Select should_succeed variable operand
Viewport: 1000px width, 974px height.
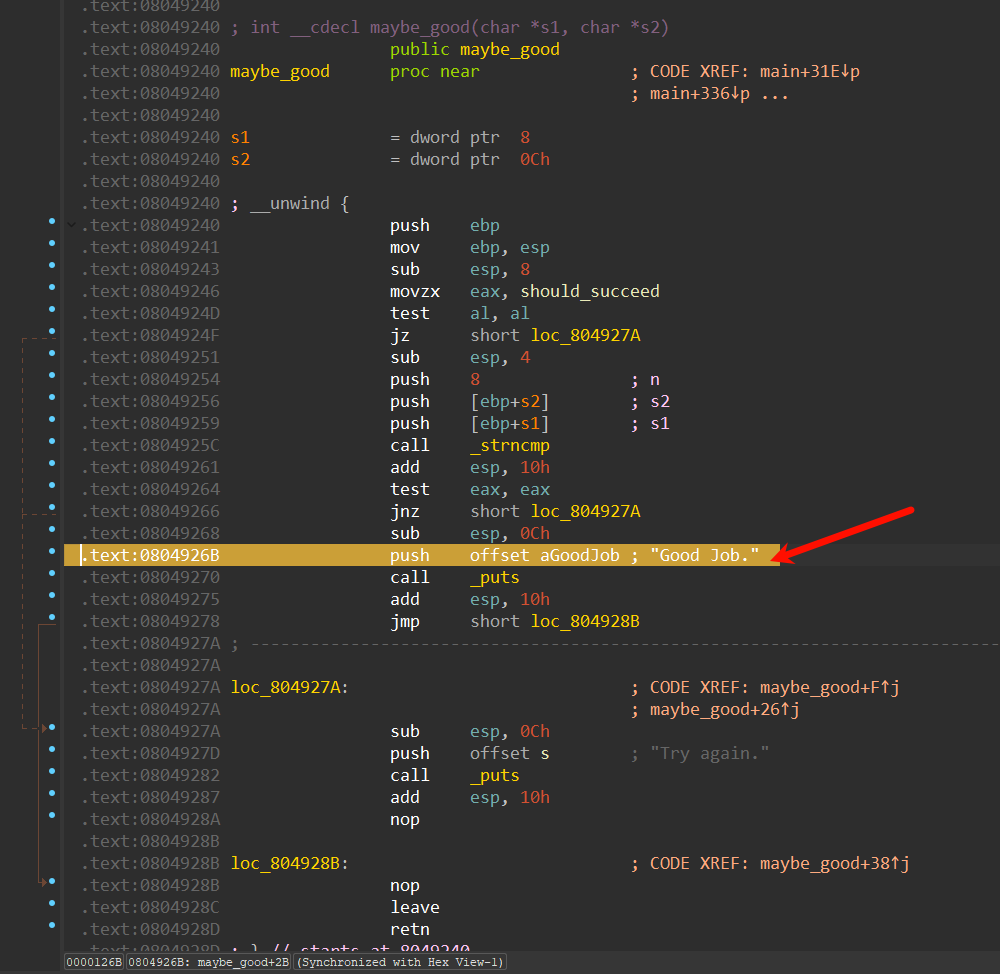point(590,291)
